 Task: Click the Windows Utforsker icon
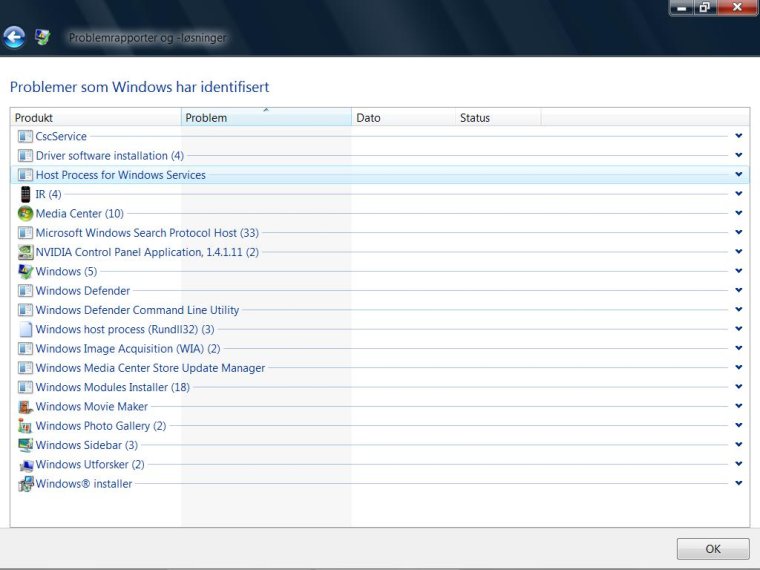tap(25, 464)
